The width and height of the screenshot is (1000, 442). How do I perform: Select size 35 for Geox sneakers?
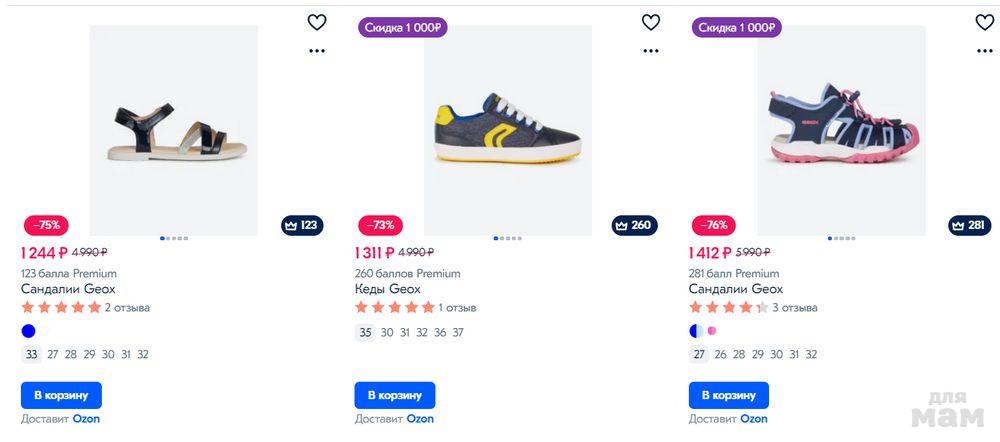365,333
